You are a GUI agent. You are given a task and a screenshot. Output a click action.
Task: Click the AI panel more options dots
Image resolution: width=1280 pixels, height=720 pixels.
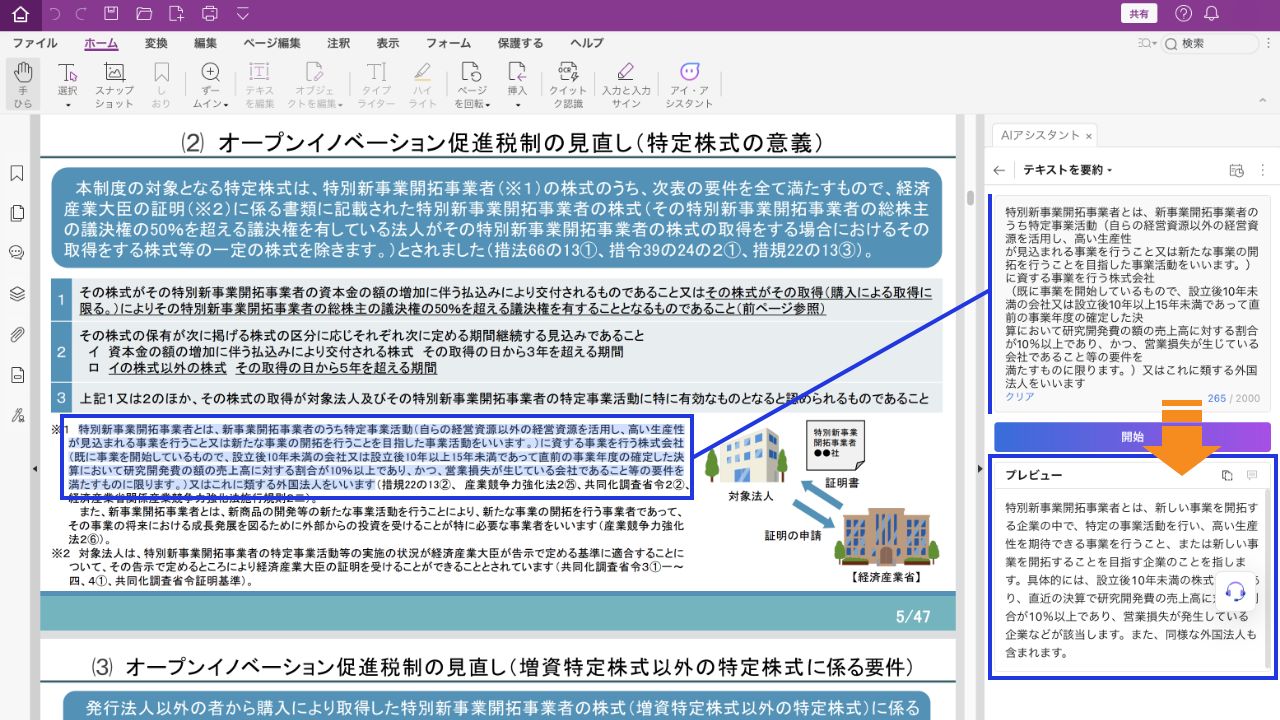[x=1262, y=170]
